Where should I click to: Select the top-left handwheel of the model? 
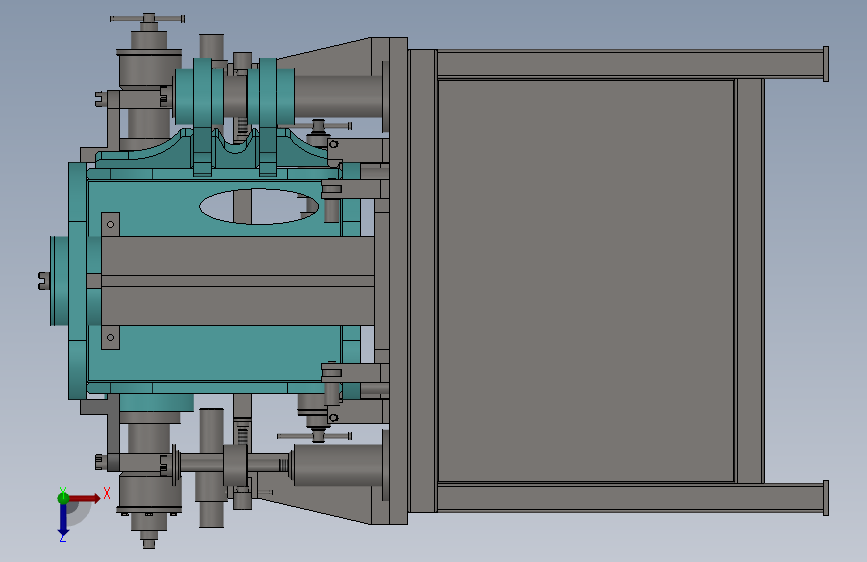(147, 19)
